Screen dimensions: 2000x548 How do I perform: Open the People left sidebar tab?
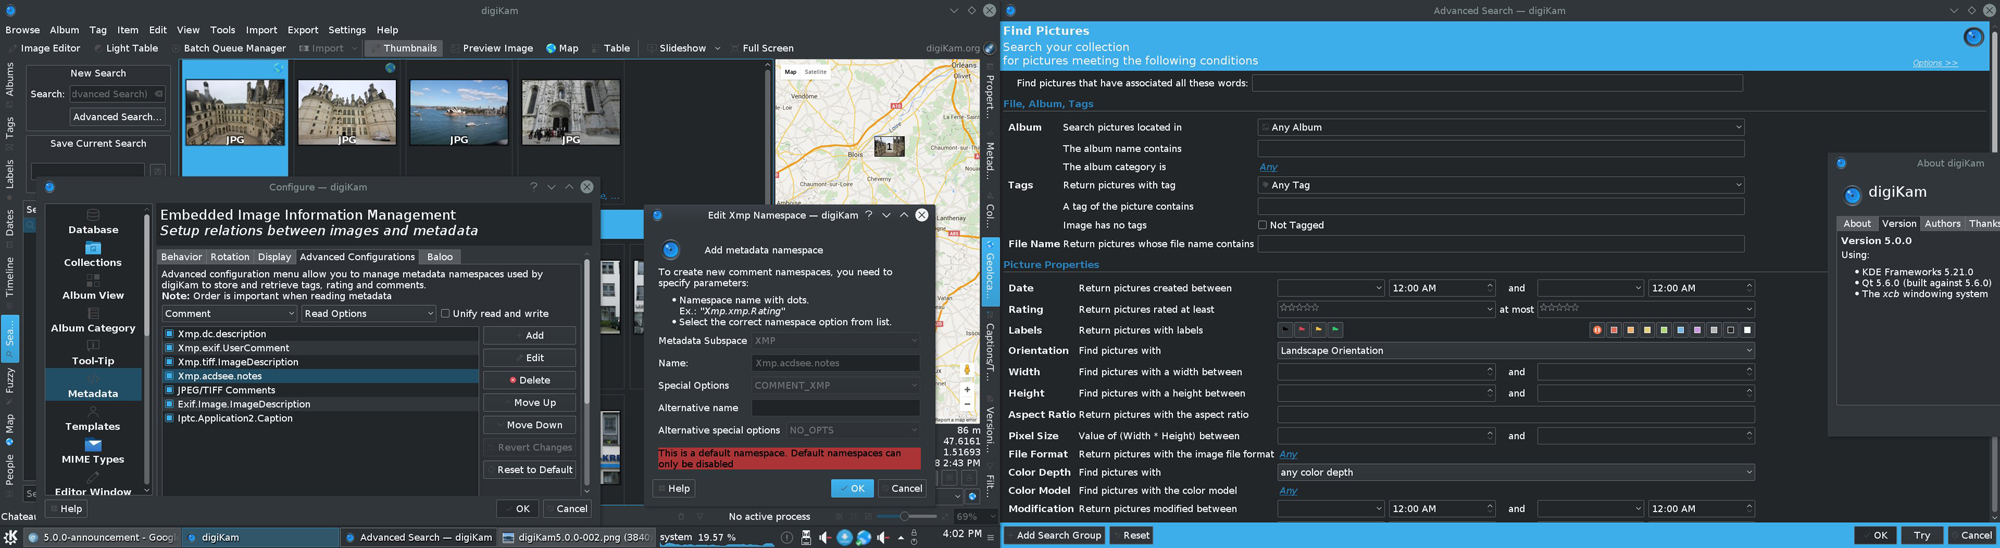(x=9, y=468)
